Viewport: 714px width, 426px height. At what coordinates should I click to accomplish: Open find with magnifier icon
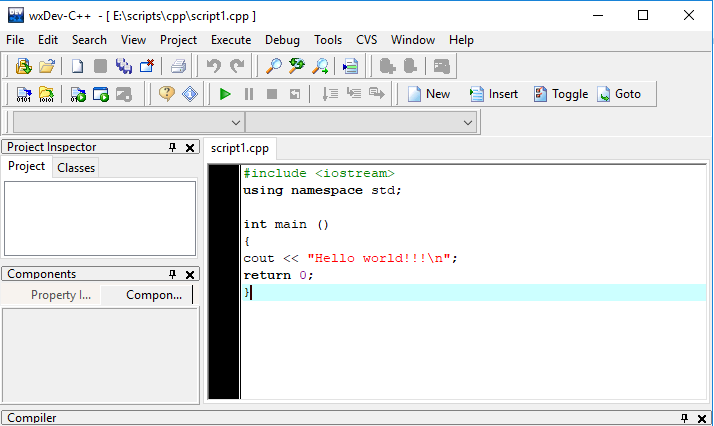click(x=274, y=66)
